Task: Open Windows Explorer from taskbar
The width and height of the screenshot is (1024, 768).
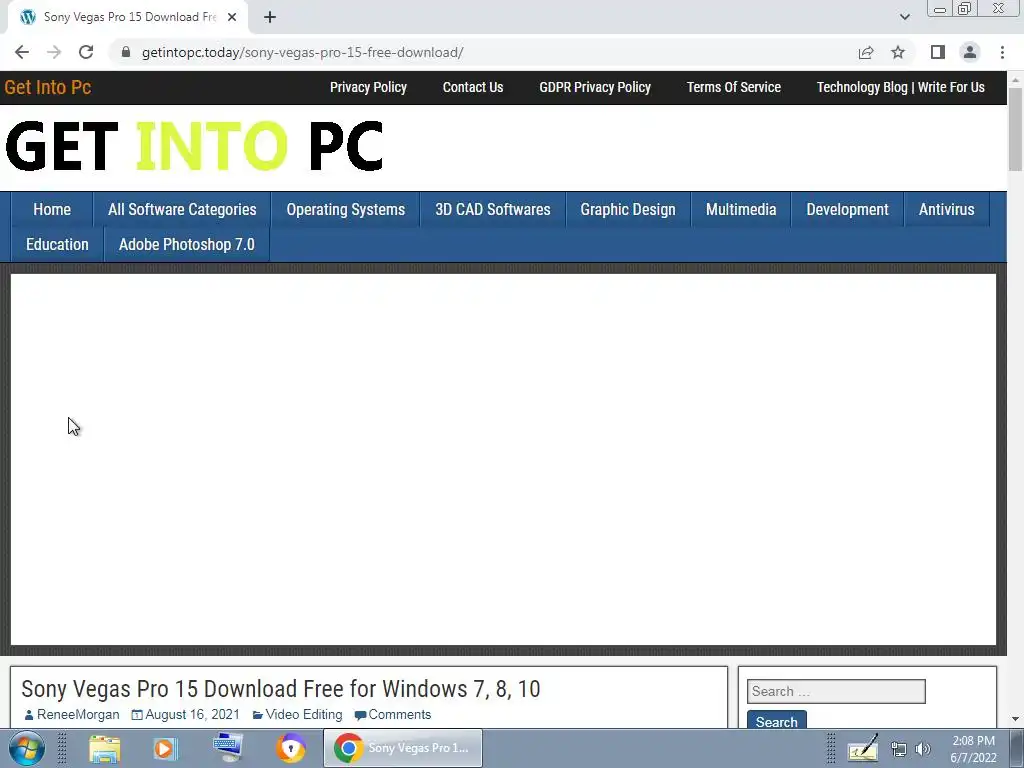Action: 104,748
